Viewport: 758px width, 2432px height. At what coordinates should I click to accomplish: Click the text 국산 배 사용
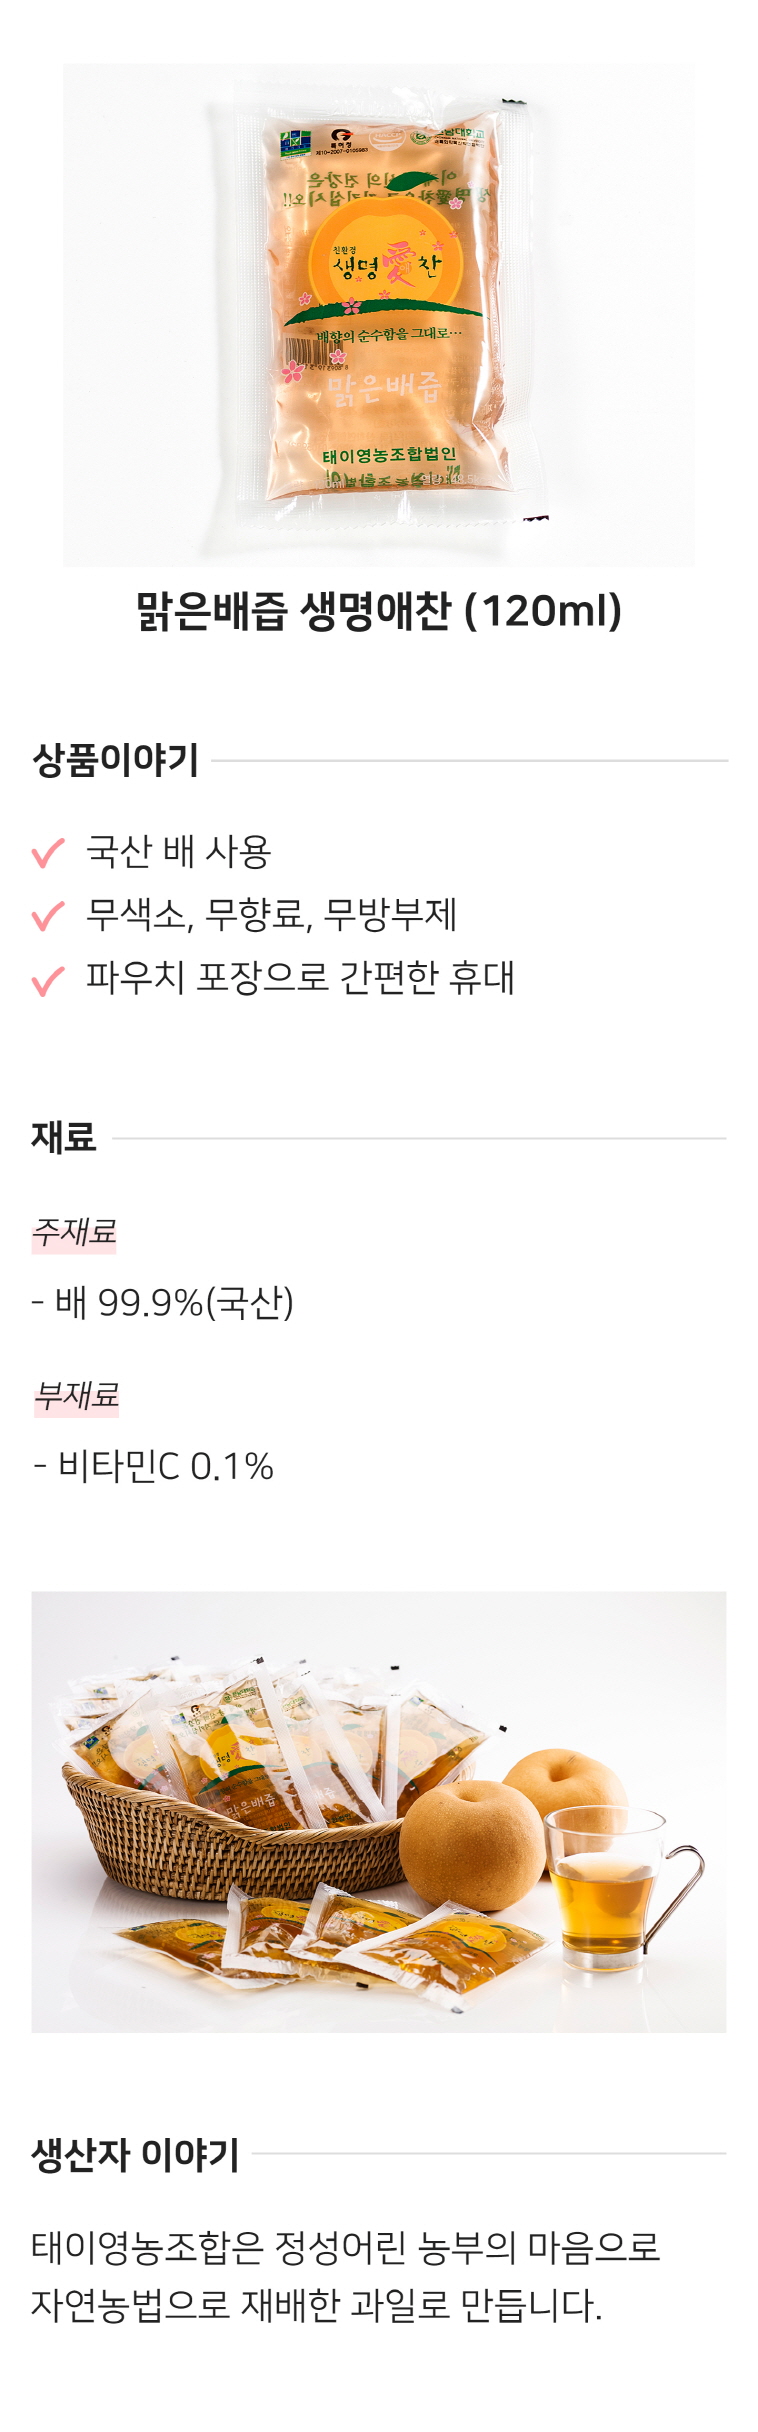point(179,852)
